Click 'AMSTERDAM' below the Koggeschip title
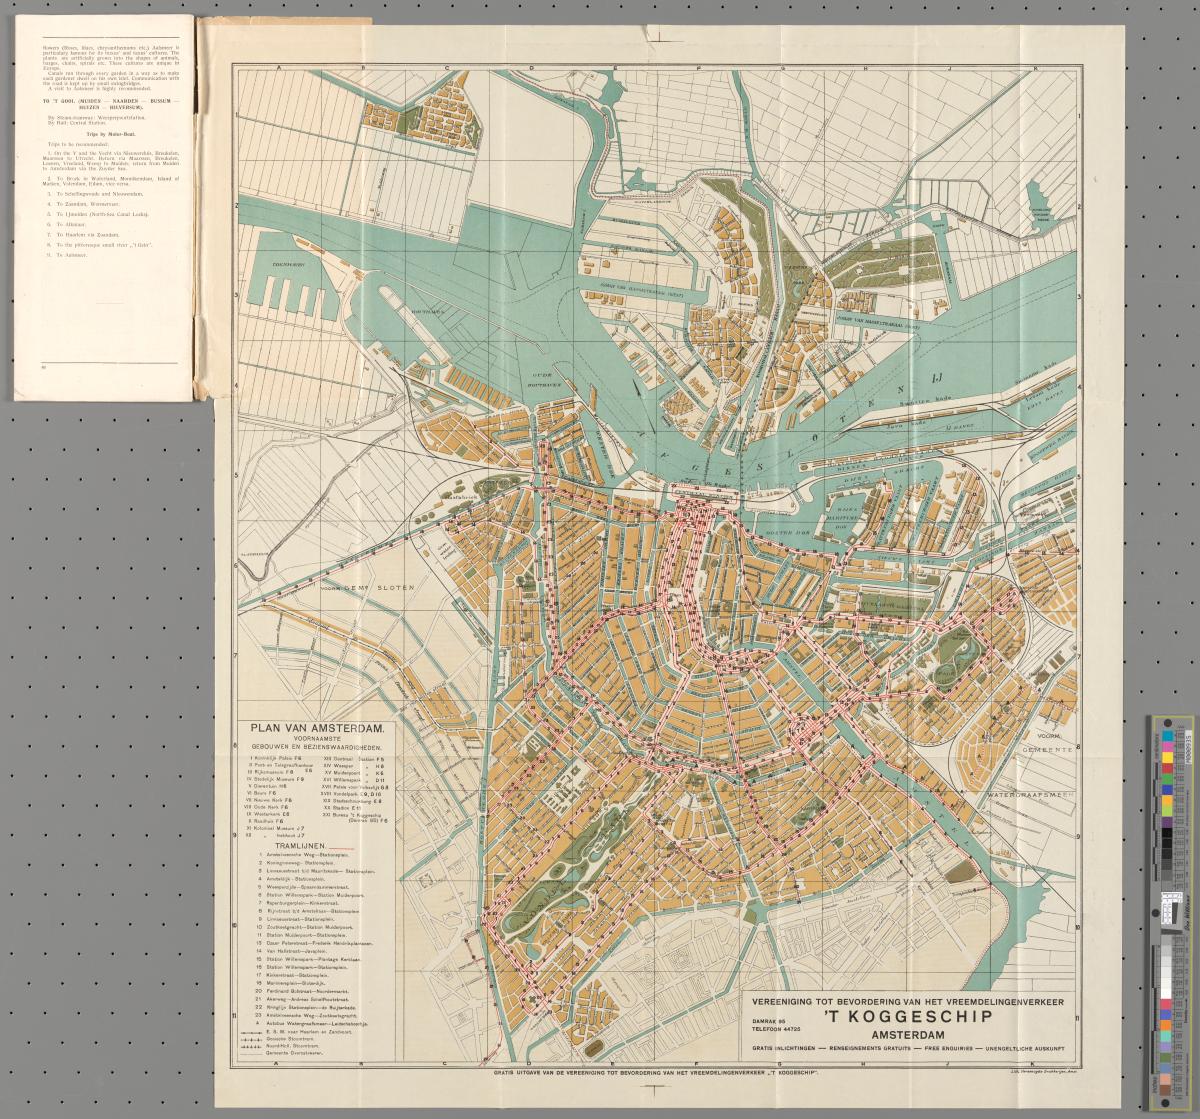The width and height of the screenshot is (1200, 1119). [906, 1034]
